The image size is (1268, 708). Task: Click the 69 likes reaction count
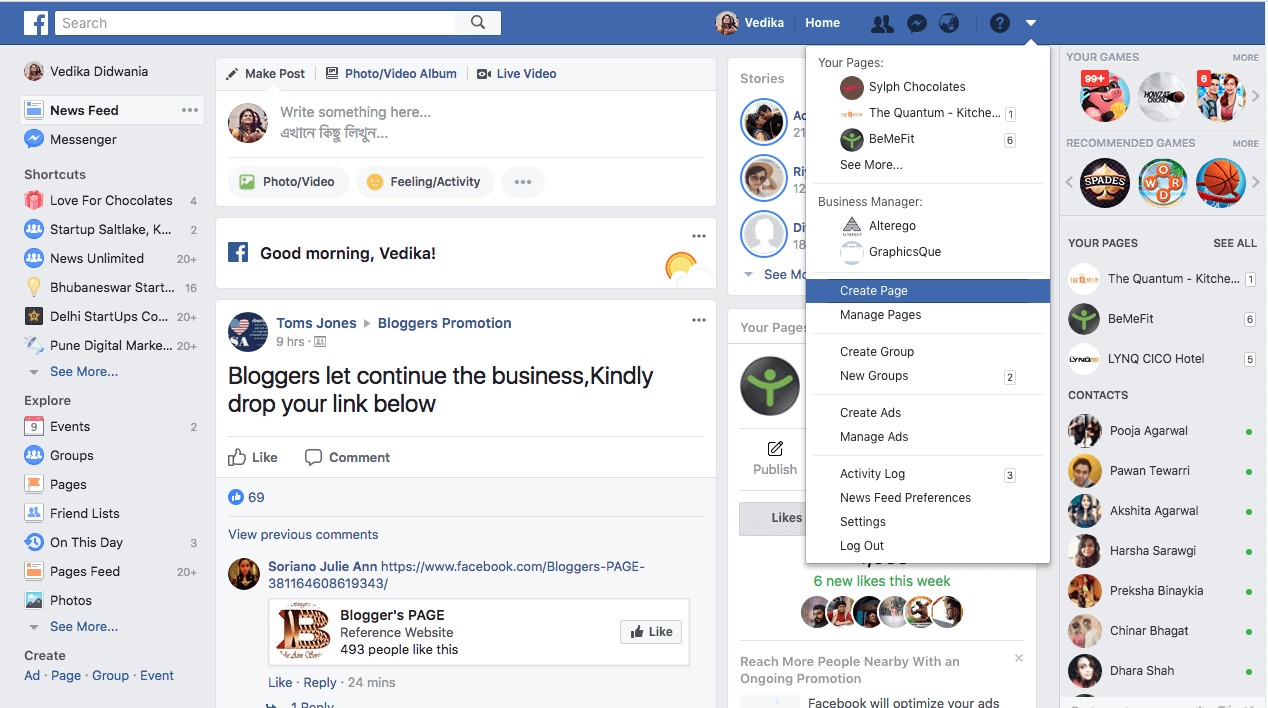click(246, 497)
